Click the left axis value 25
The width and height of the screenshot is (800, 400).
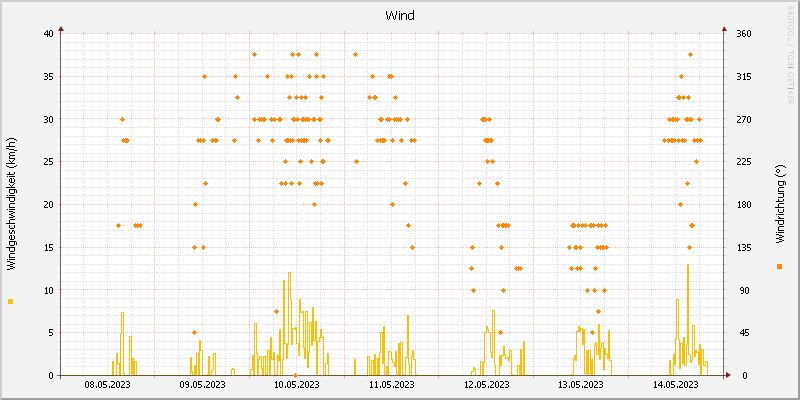click(x=48, y=162)
